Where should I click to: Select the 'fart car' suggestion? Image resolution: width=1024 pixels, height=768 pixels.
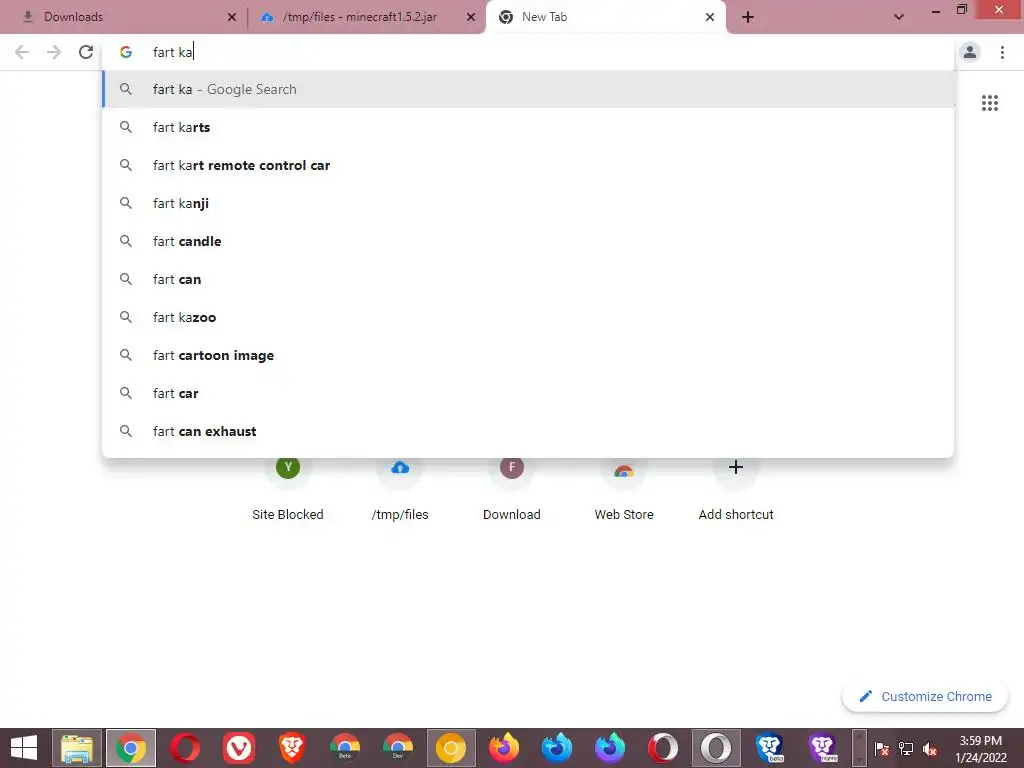[528, 393]
